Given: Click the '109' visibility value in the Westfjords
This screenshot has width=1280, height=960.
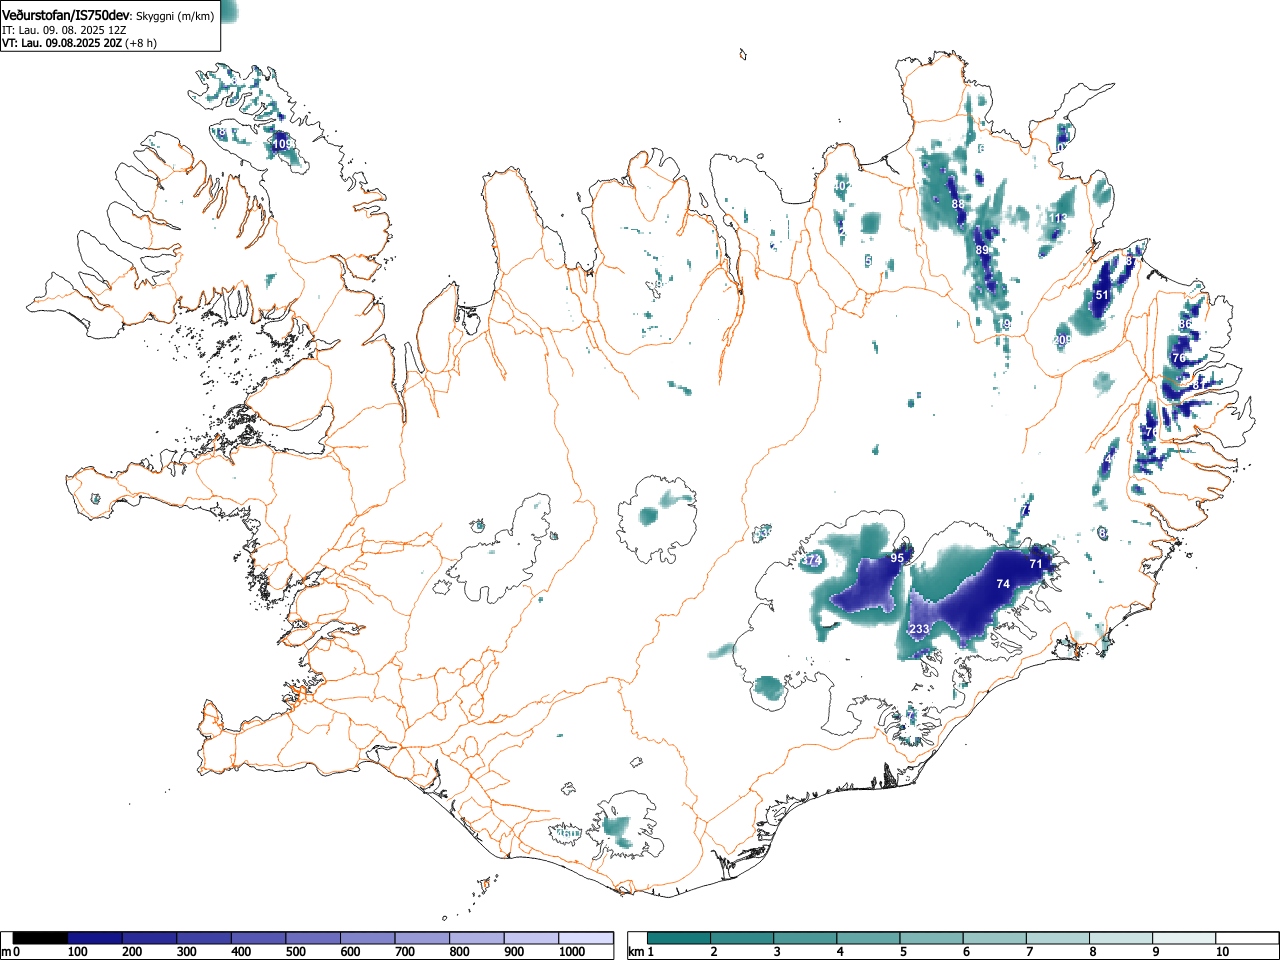Looking at the screenshot, I should (284, 145).
